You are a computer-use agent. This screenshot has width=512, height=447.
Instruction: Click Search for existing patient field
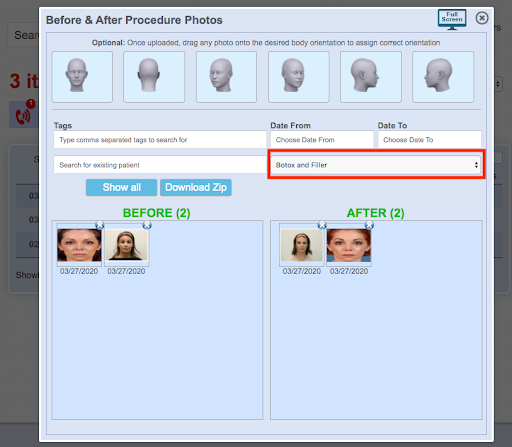pyautogui.click(x=160, y=165)
